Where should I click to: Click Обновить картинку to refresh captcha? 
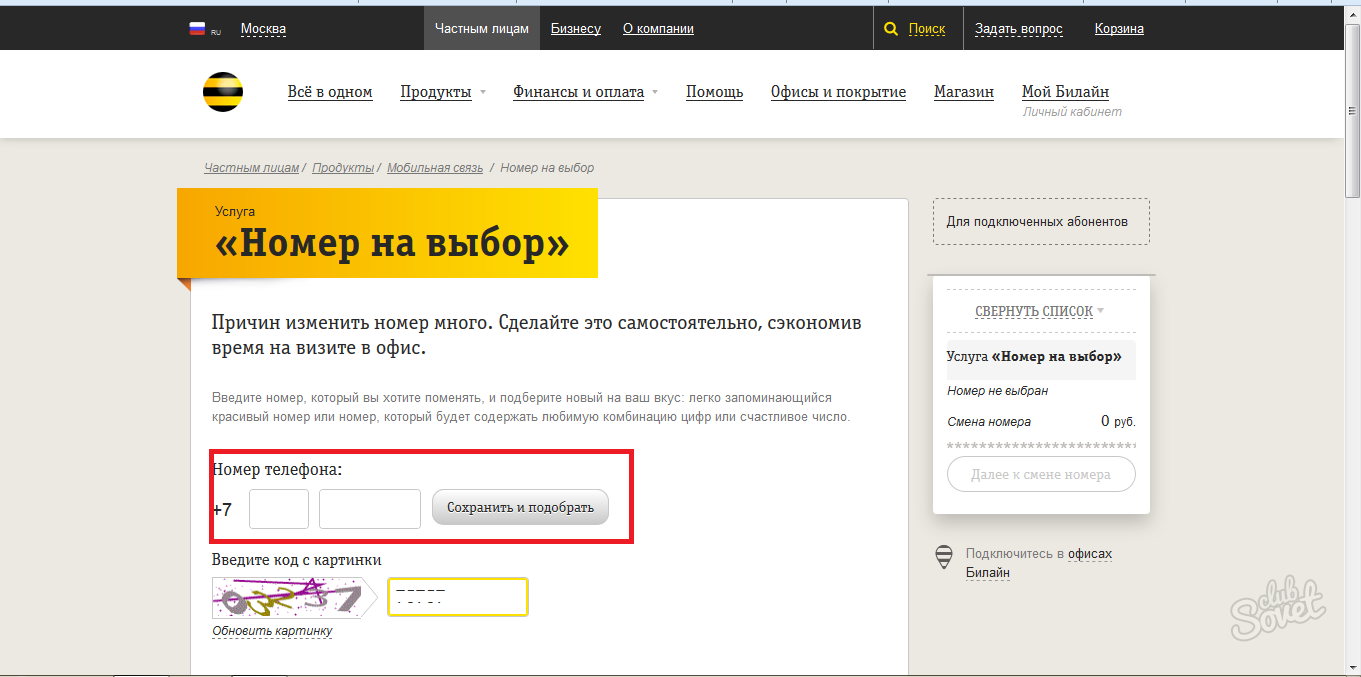point(272,631)
